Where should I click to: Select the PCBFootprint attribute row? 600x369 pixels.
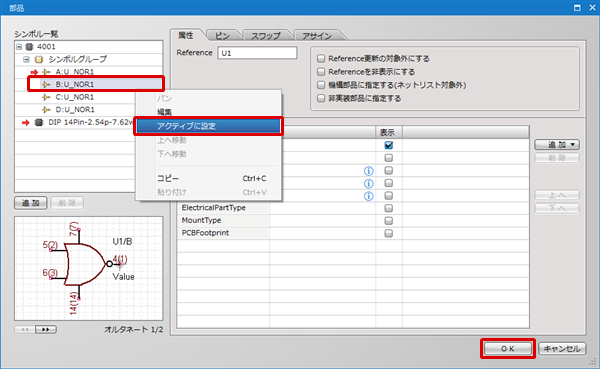click(x=223, y=233)
